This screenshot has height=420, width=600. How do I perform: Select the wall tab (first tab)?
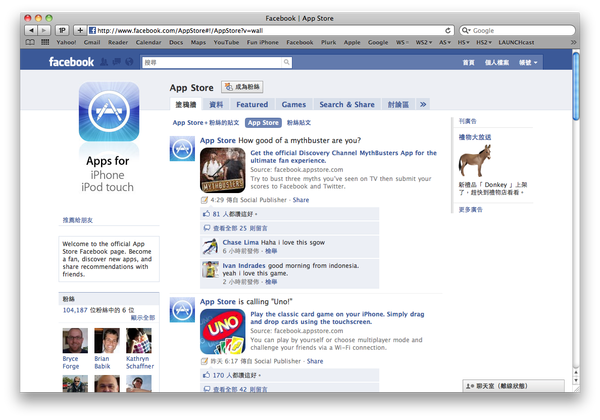186,104
